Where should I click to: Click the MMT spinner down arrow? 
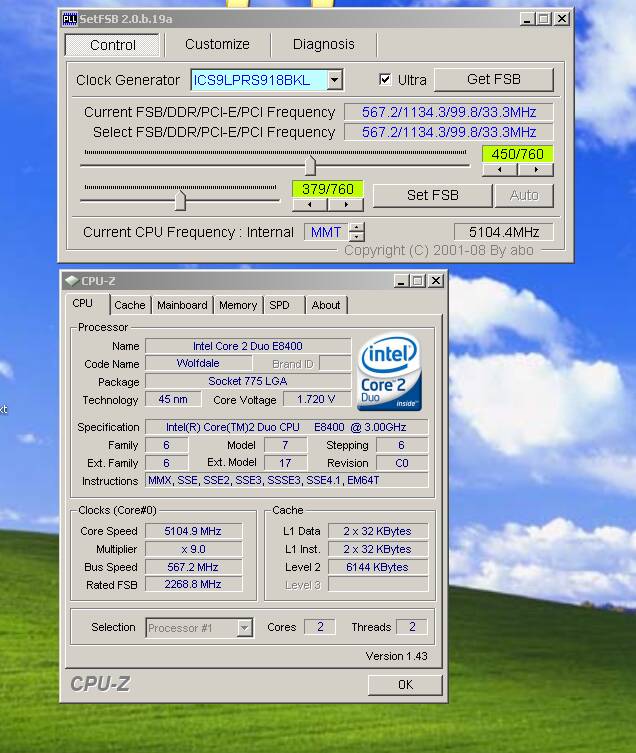[356, 236]
